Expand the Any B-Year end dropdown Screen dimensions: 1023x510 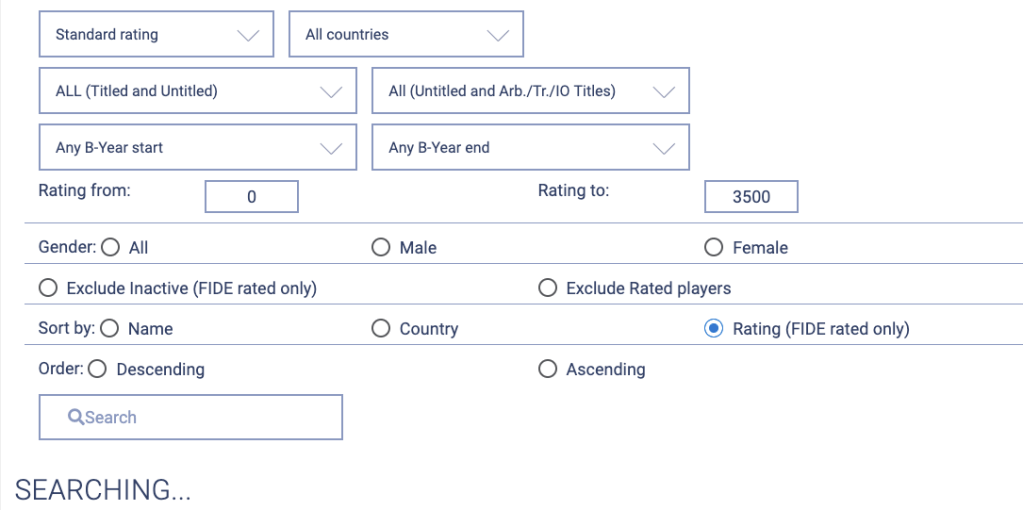(530, 148)
